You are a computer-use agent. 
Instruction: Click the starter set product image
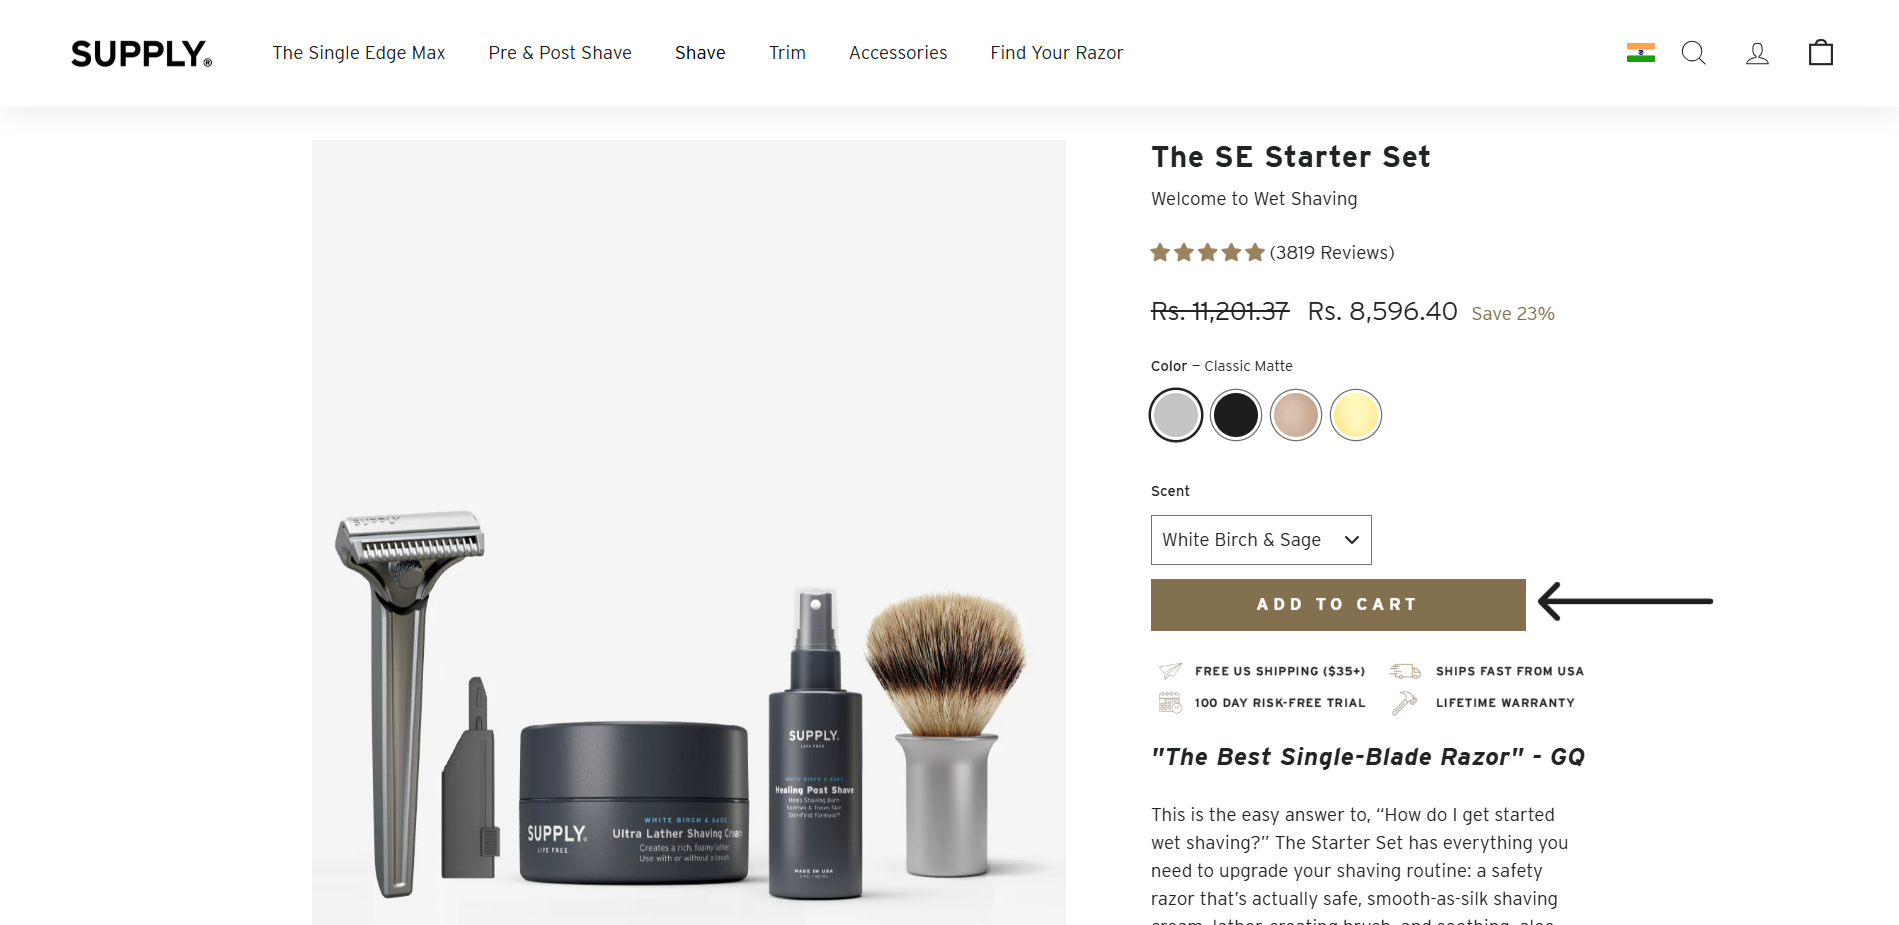point(689,532)
